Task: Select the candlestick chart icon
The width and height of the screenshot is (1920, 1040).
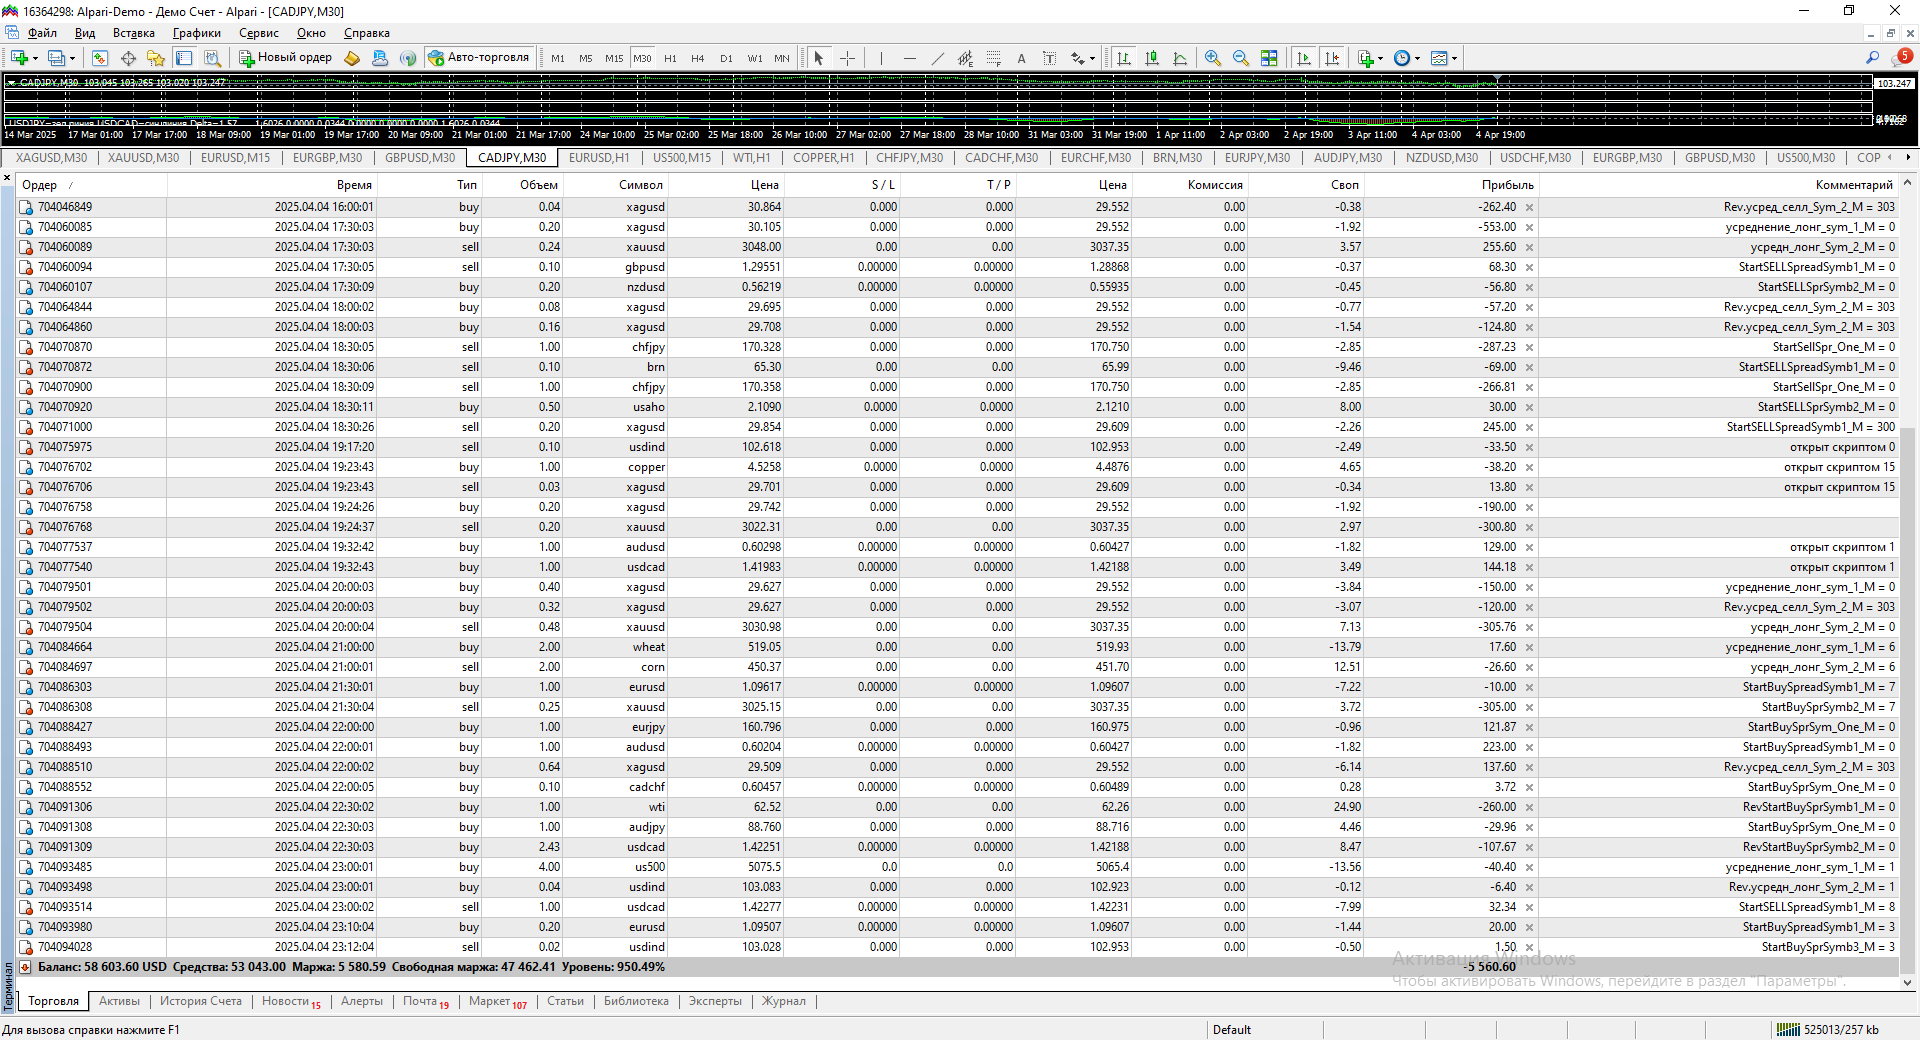Action: pyautogui.click(x=1152, y=58)
